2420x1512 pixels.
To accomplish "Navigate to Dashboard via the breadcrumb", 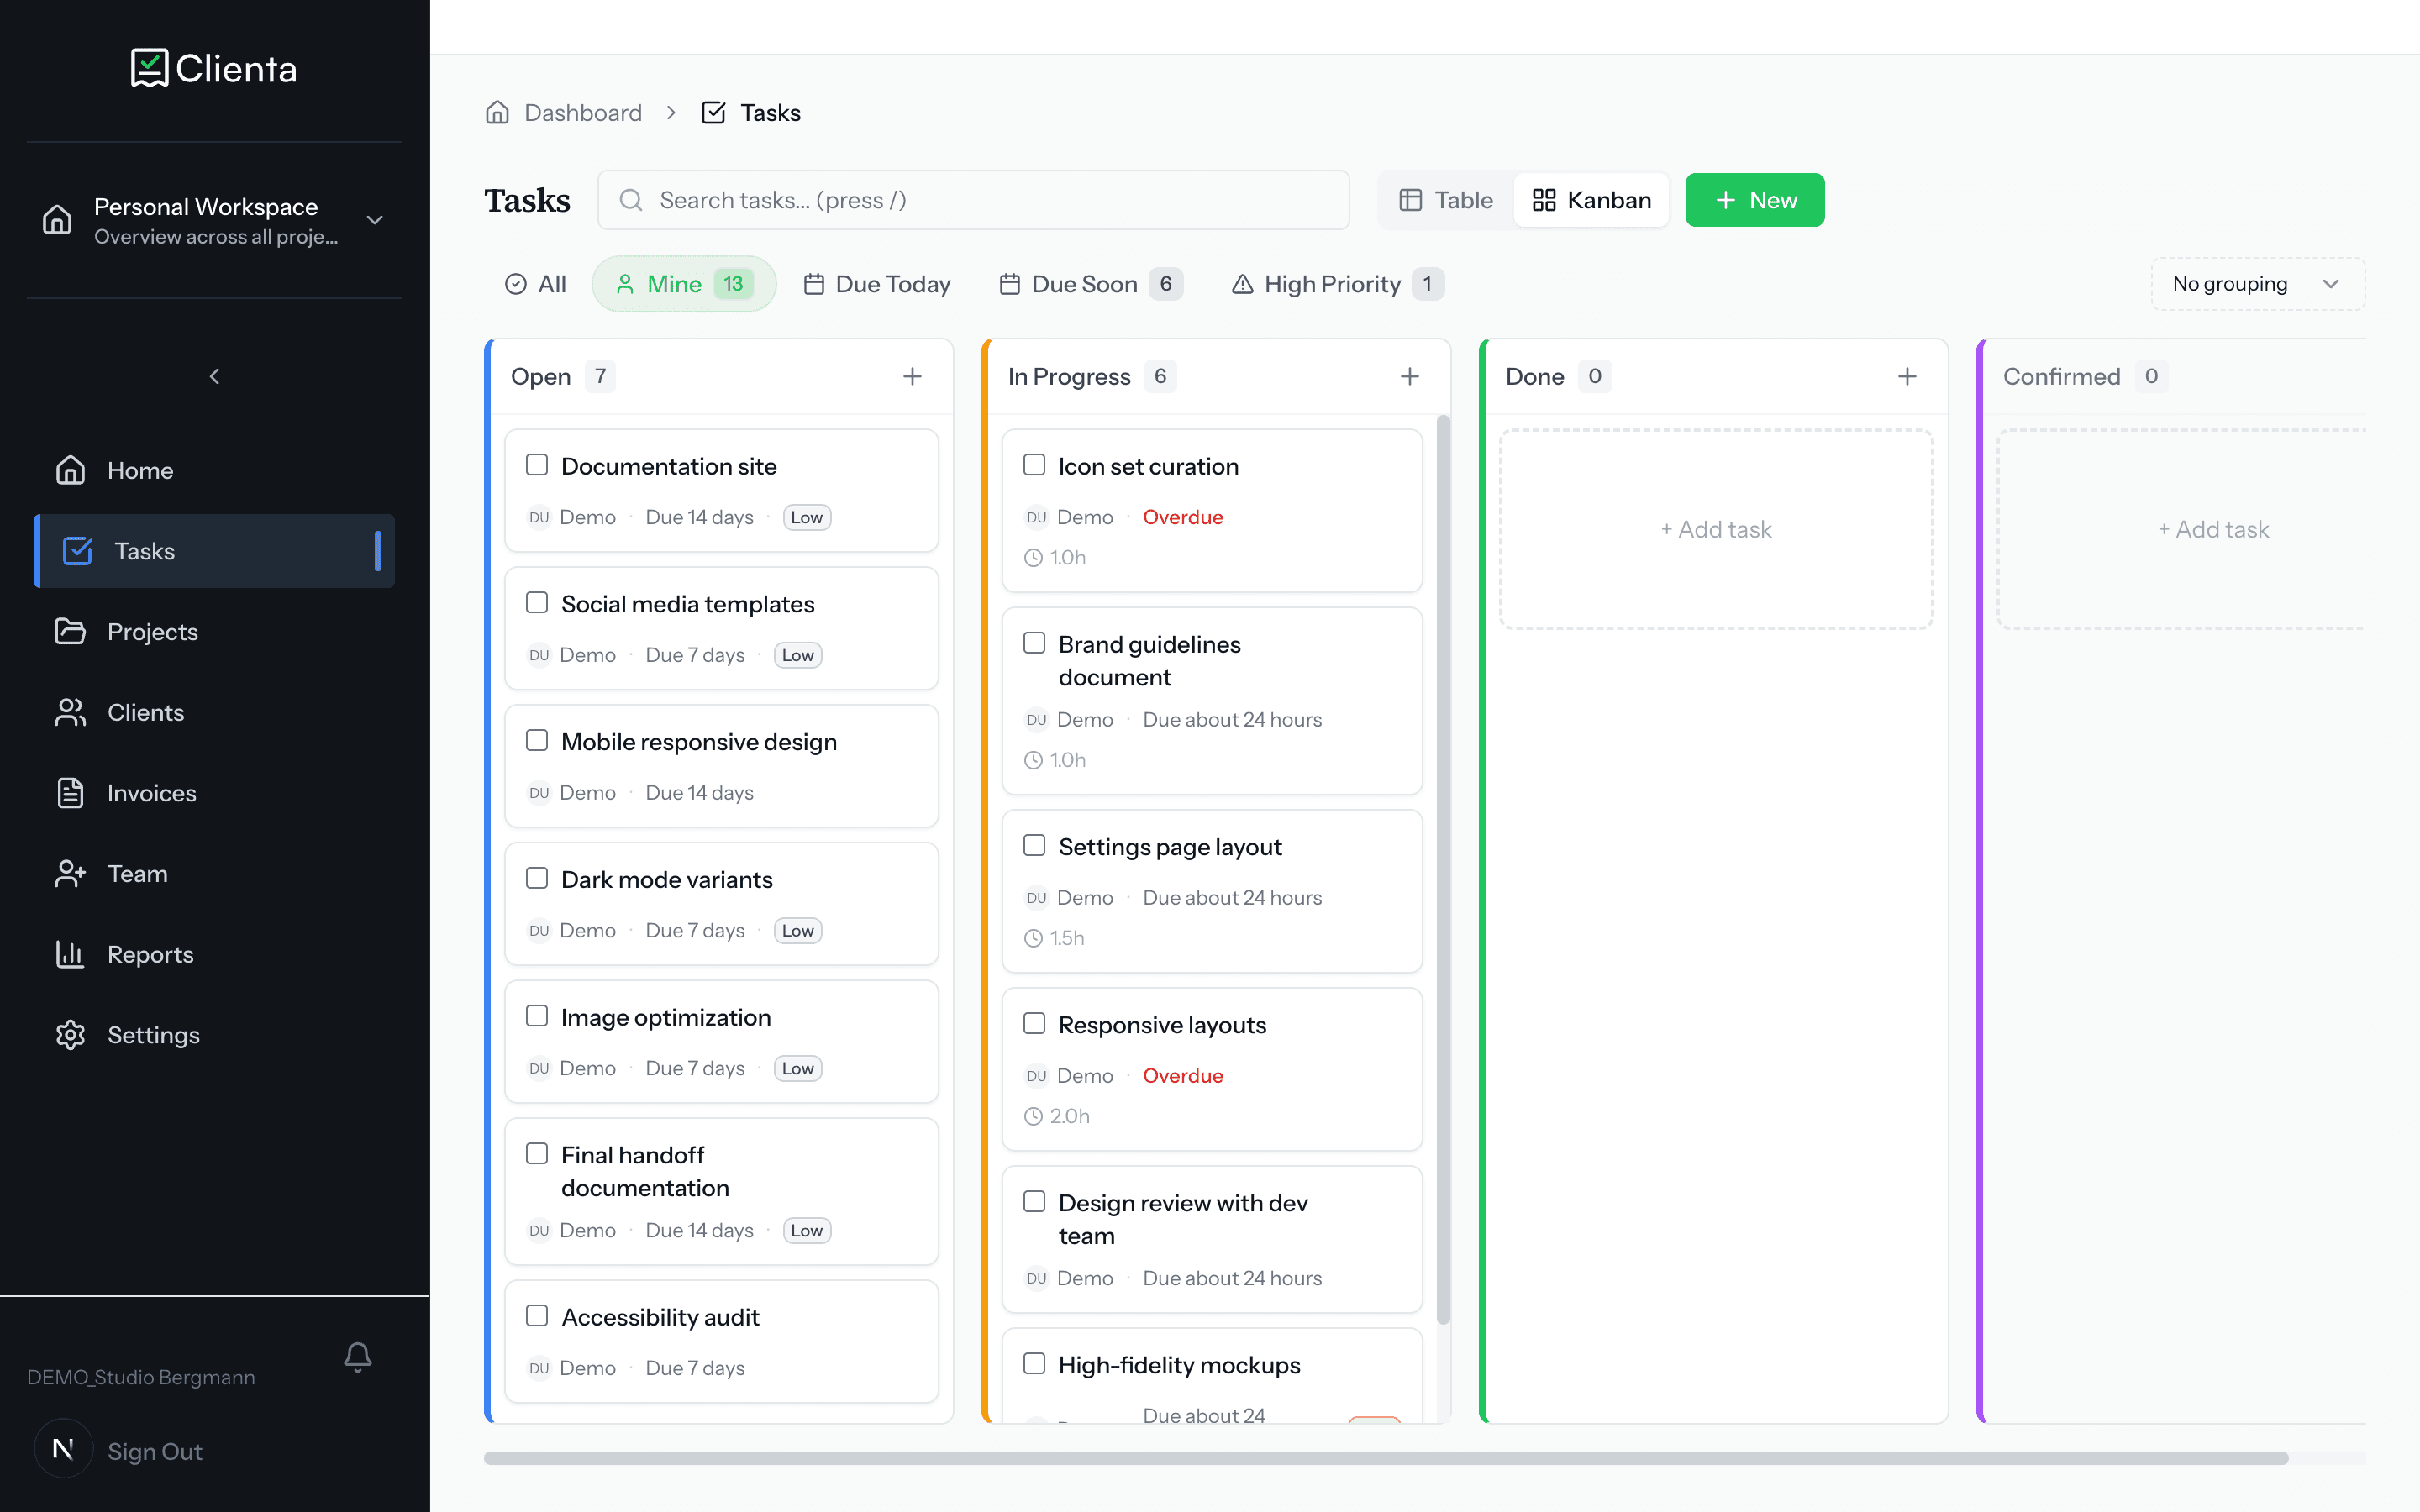I will point(583,112).
